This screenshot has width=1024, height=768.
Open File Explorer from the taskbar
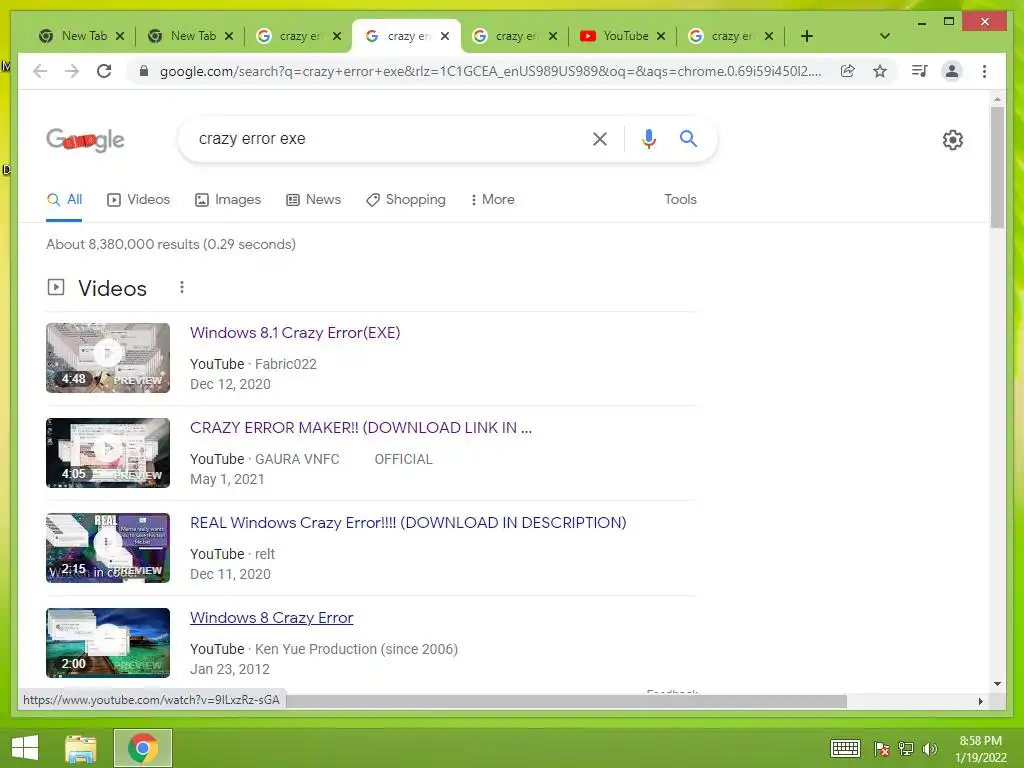pyautogui.click(x=81, y=748)
